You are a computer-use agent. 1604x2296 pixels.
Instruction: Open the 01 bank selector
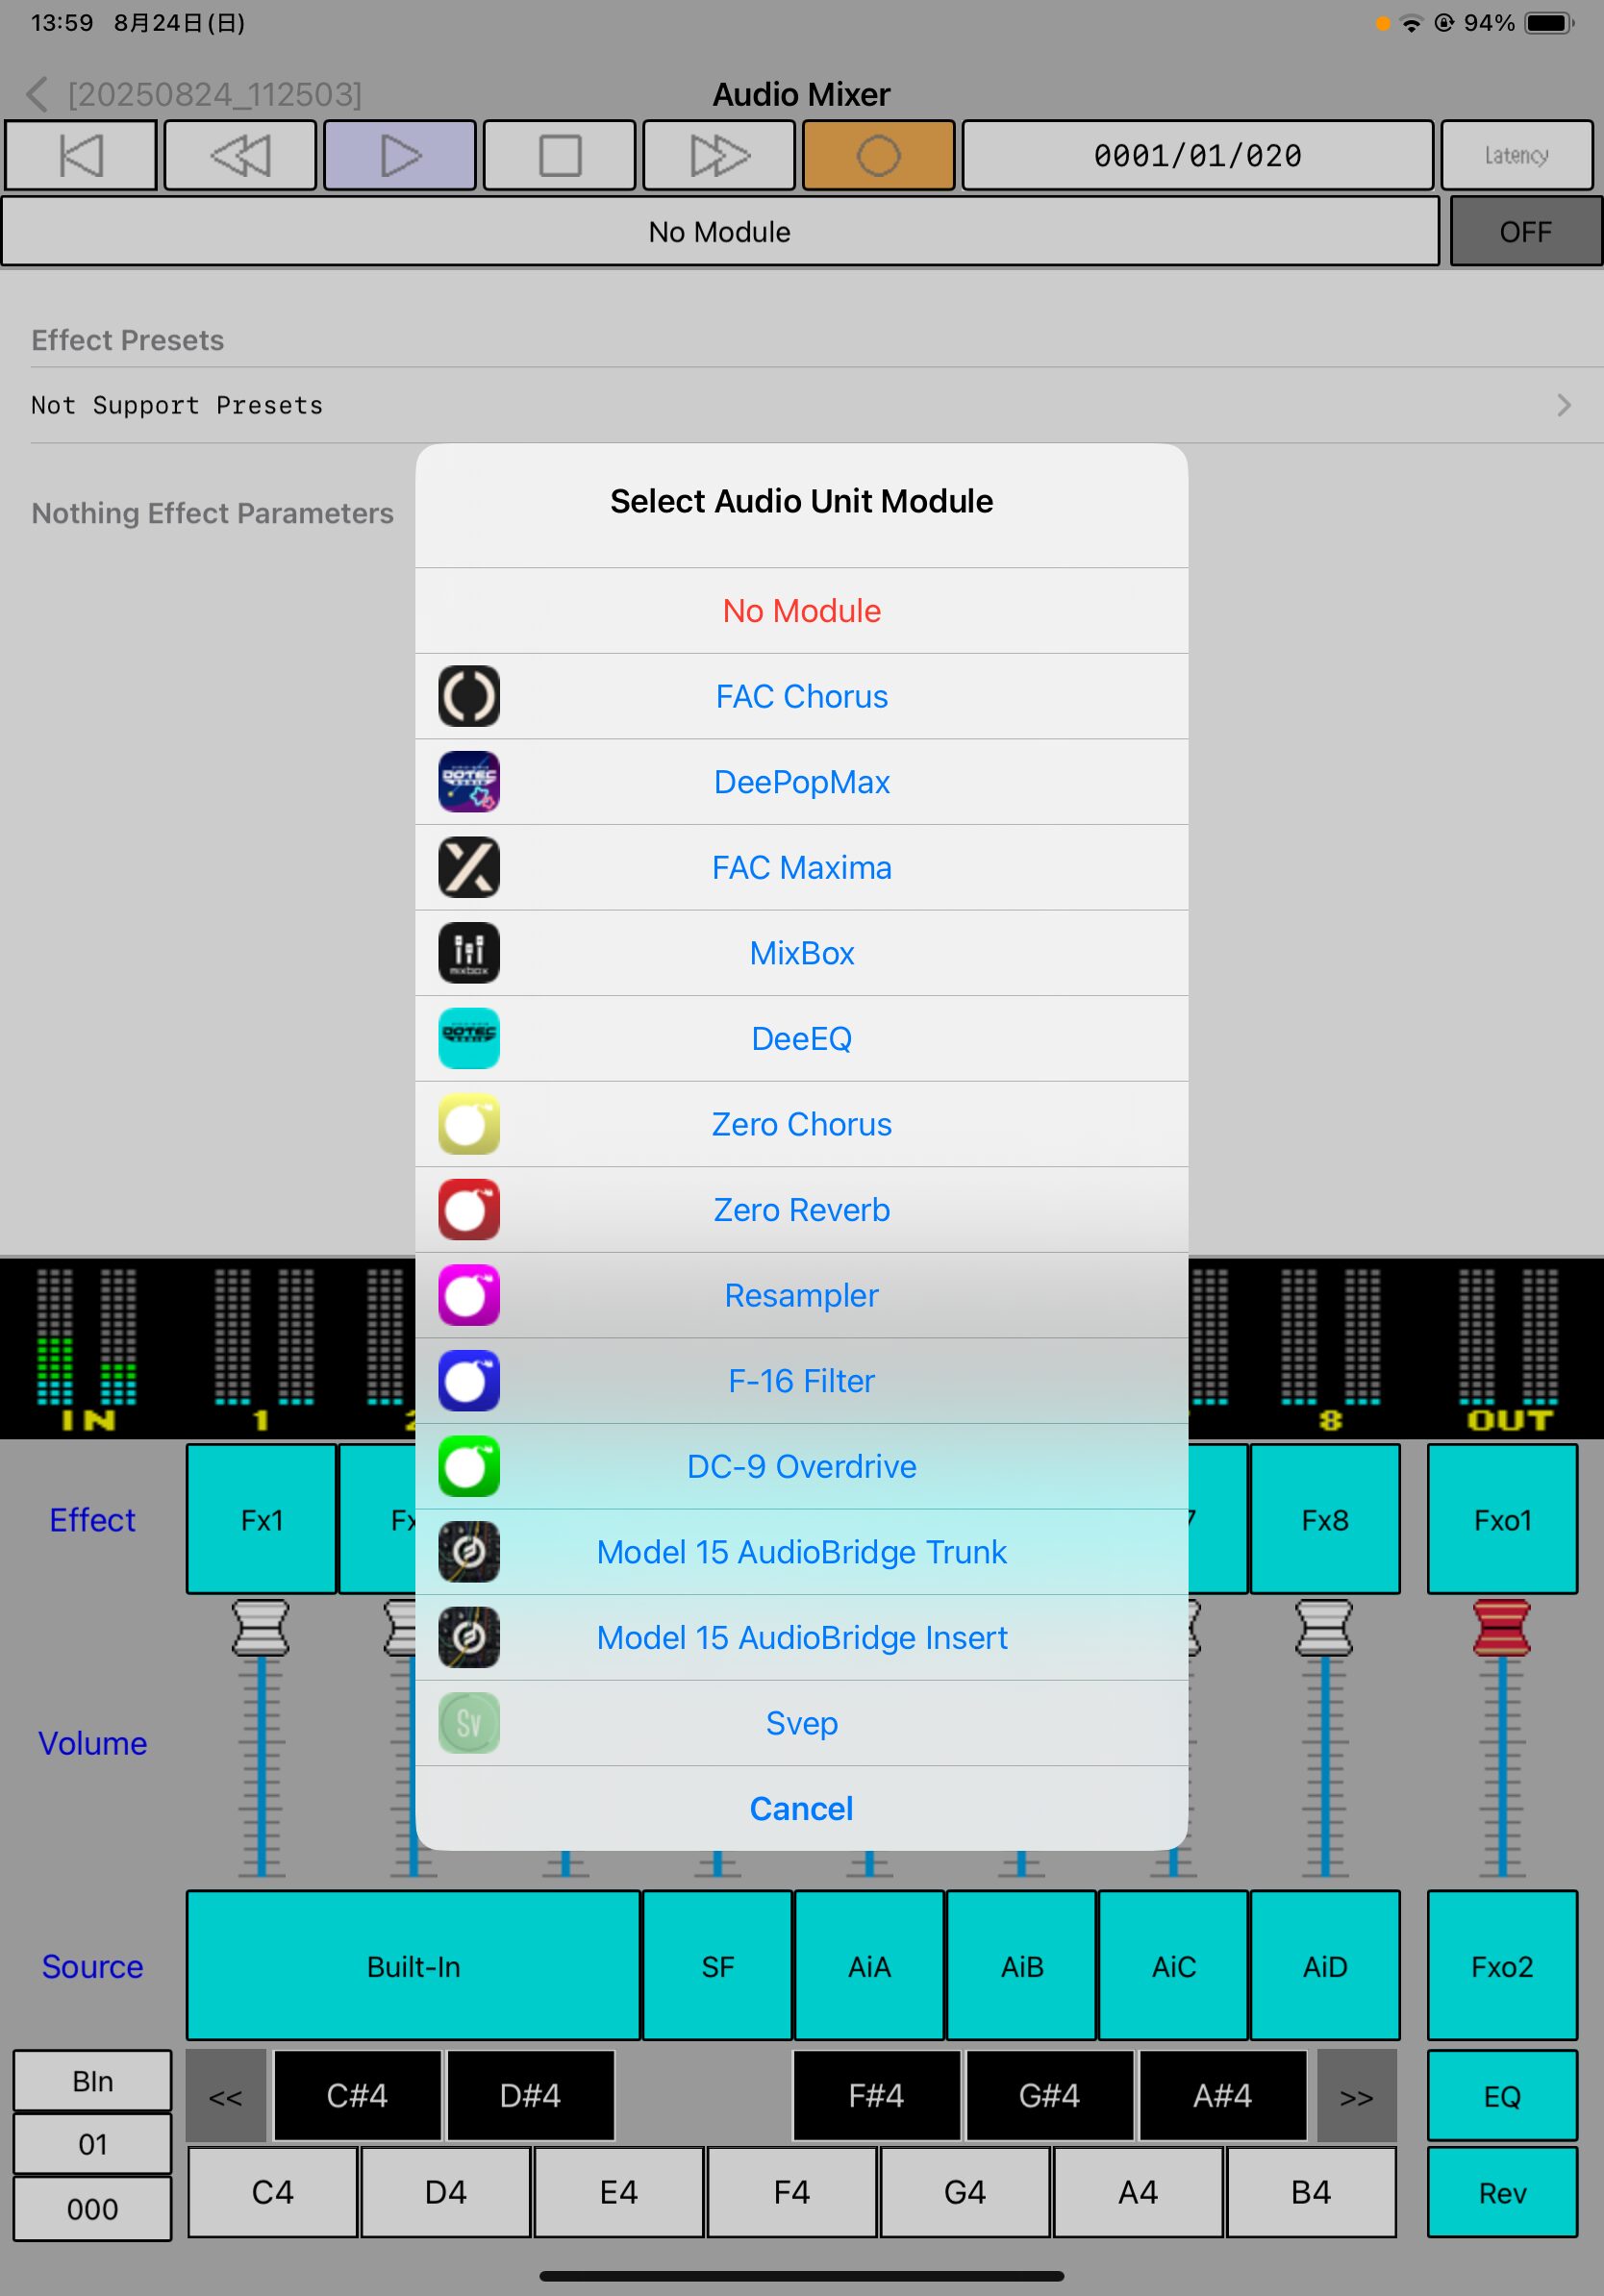92,2144
